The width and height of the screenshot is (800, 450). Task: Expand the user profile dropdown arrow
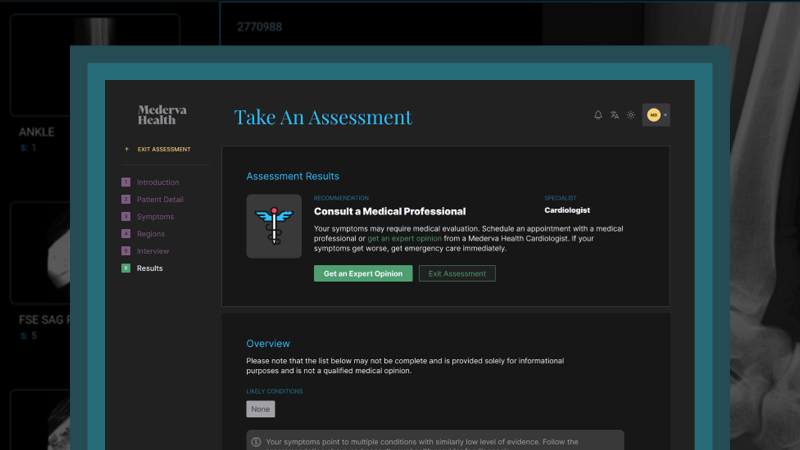point(666,115)
